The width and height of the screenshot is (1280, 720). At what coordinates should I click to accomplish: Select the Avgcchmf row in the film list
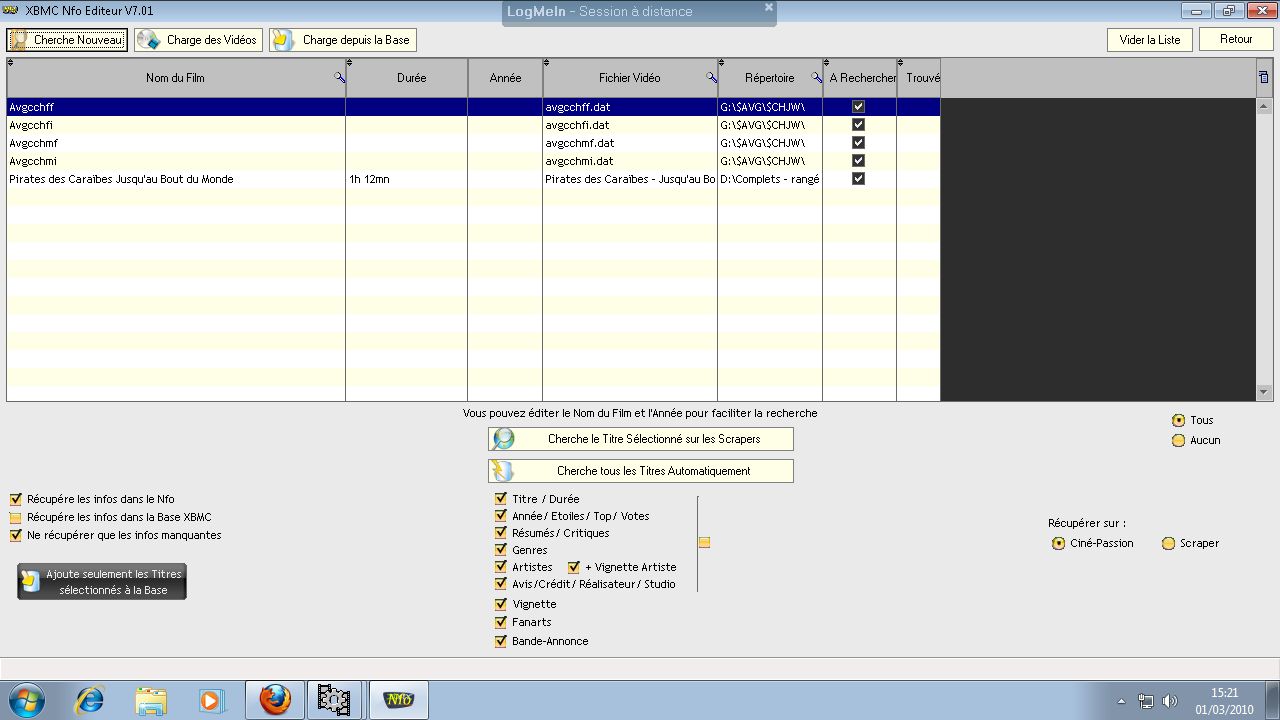click(175, 143)
